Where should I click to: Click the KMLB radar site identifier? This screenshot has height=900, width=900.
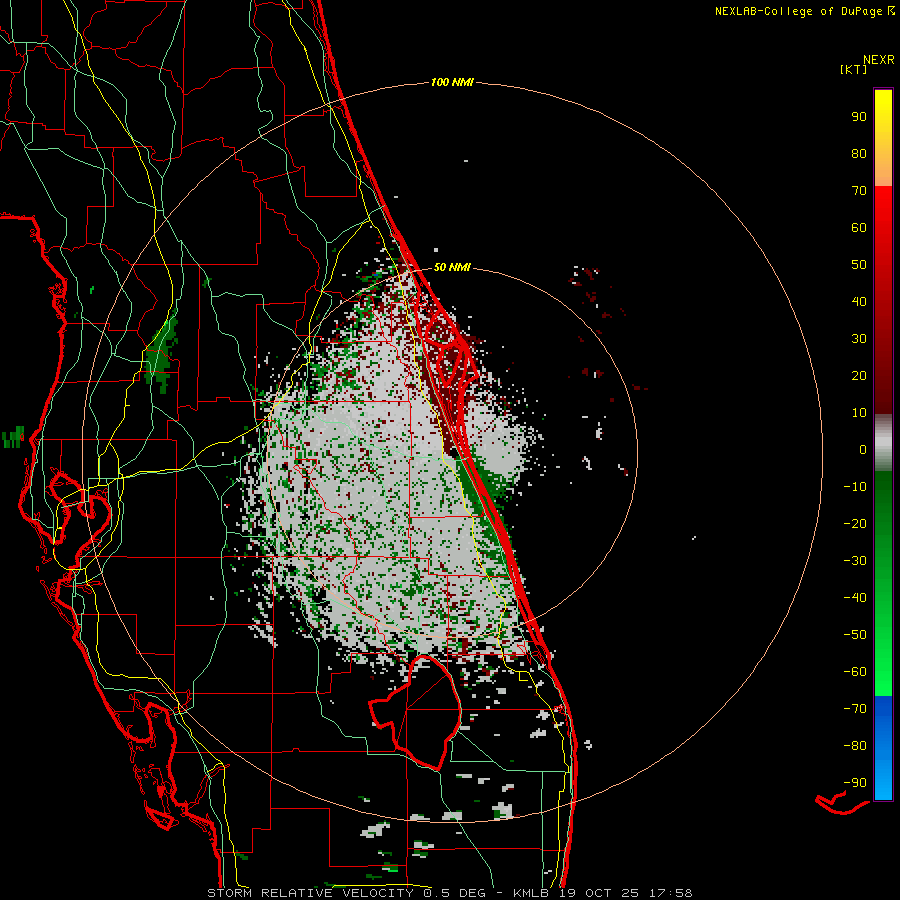[531, 893]
